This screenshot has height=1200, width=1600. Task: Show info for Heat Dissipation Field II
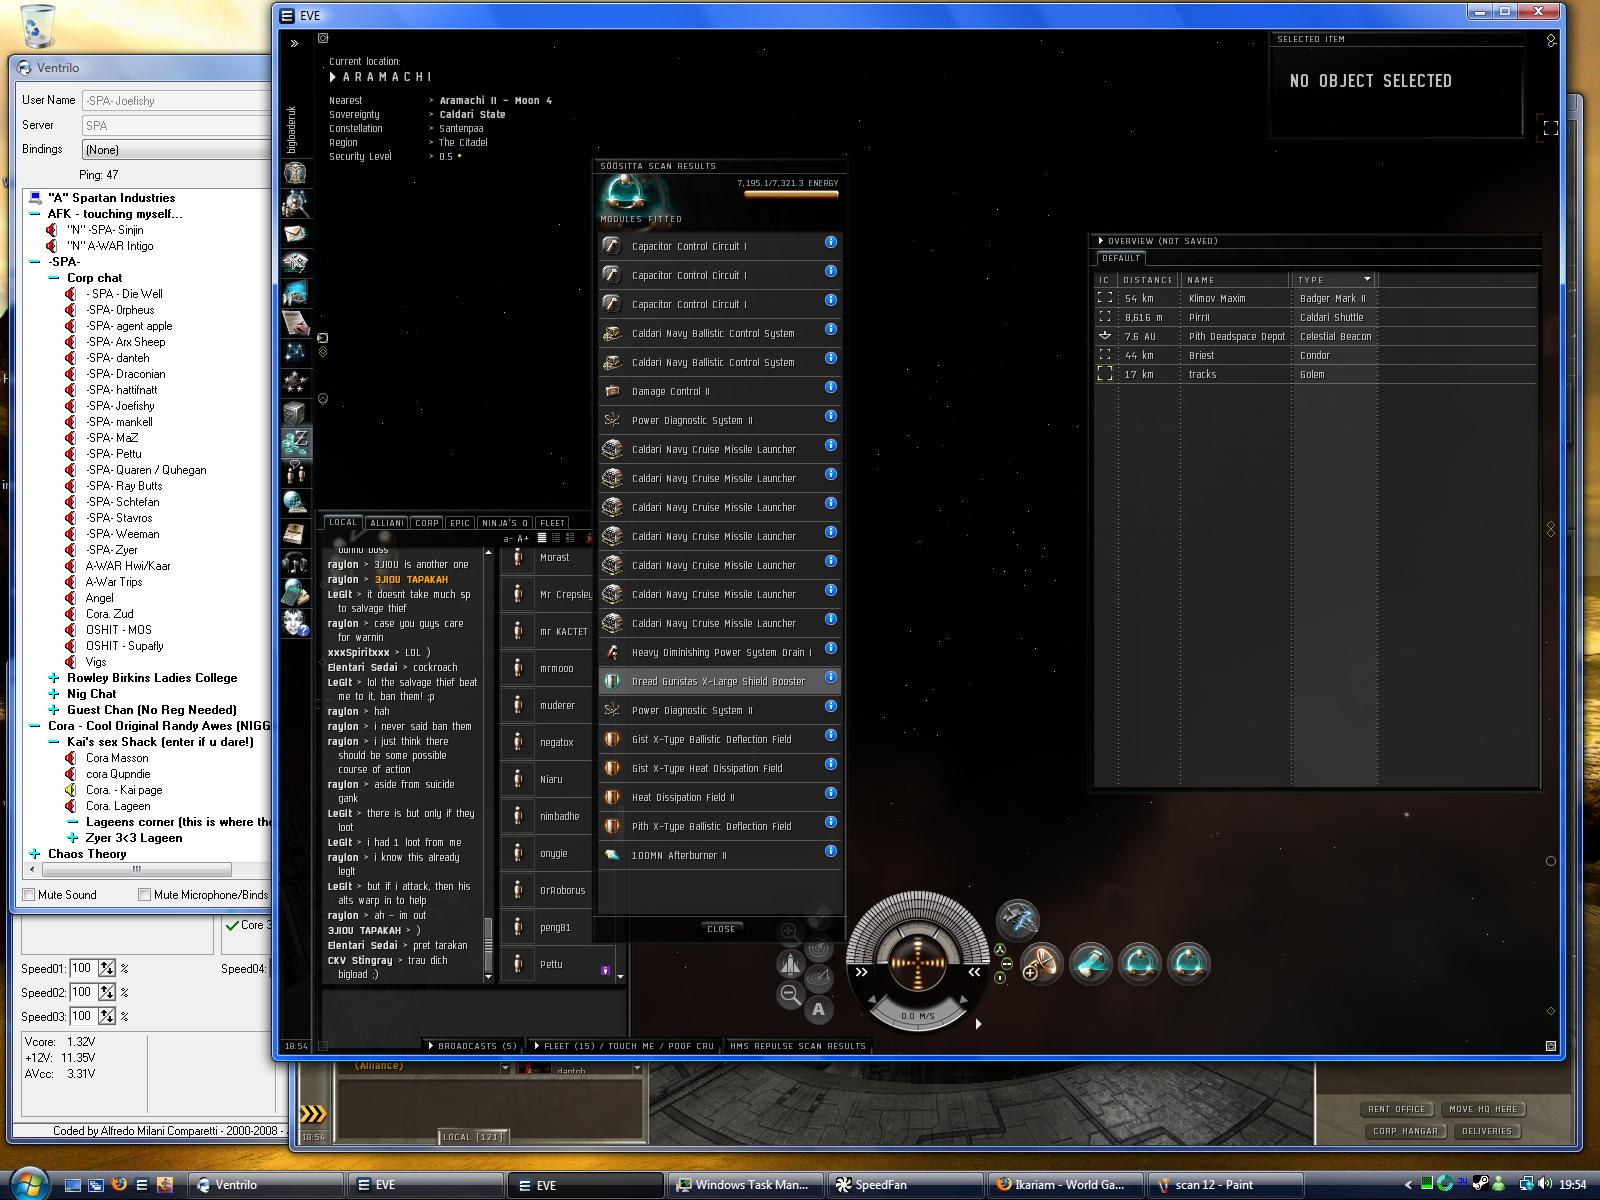pyautogui.click(x=830, y=793)
